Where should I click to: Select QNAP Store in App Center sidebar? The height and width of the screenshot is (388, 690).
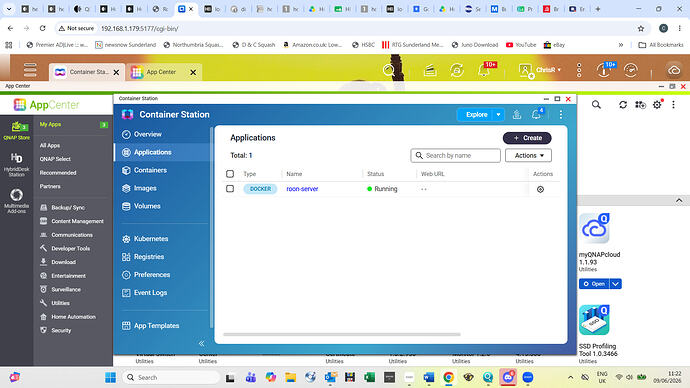pyautogui.click(x=17, y=131)
